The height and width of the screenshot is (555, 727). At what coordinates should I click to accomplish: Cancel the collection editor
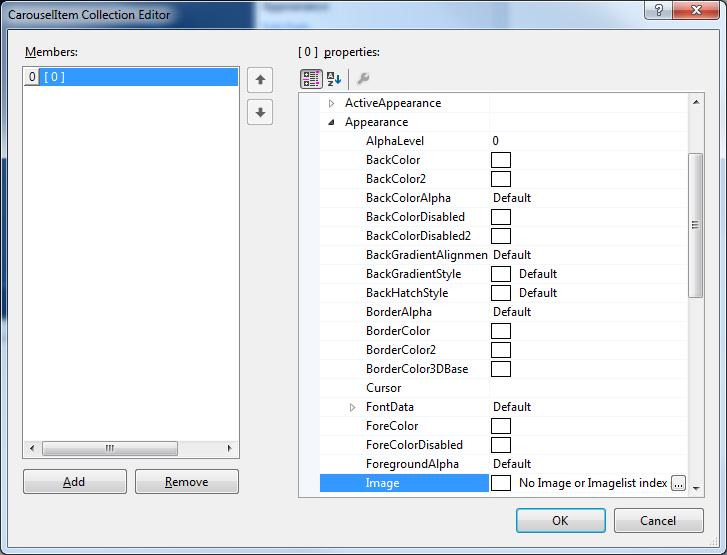point(658,521)
